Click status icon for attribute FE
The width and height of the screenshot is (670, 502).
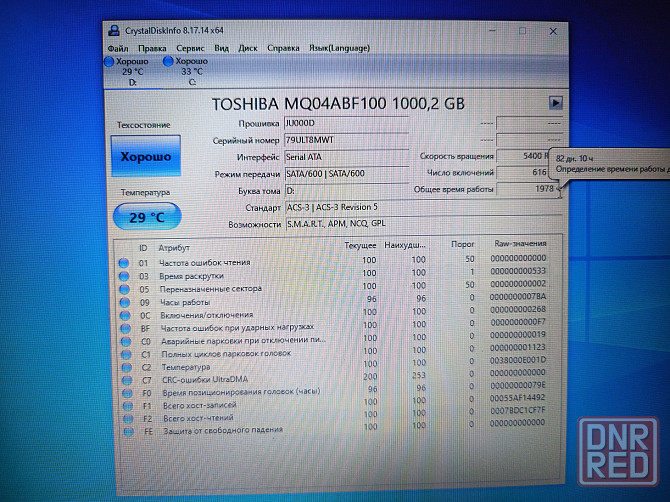pos(129,432)
